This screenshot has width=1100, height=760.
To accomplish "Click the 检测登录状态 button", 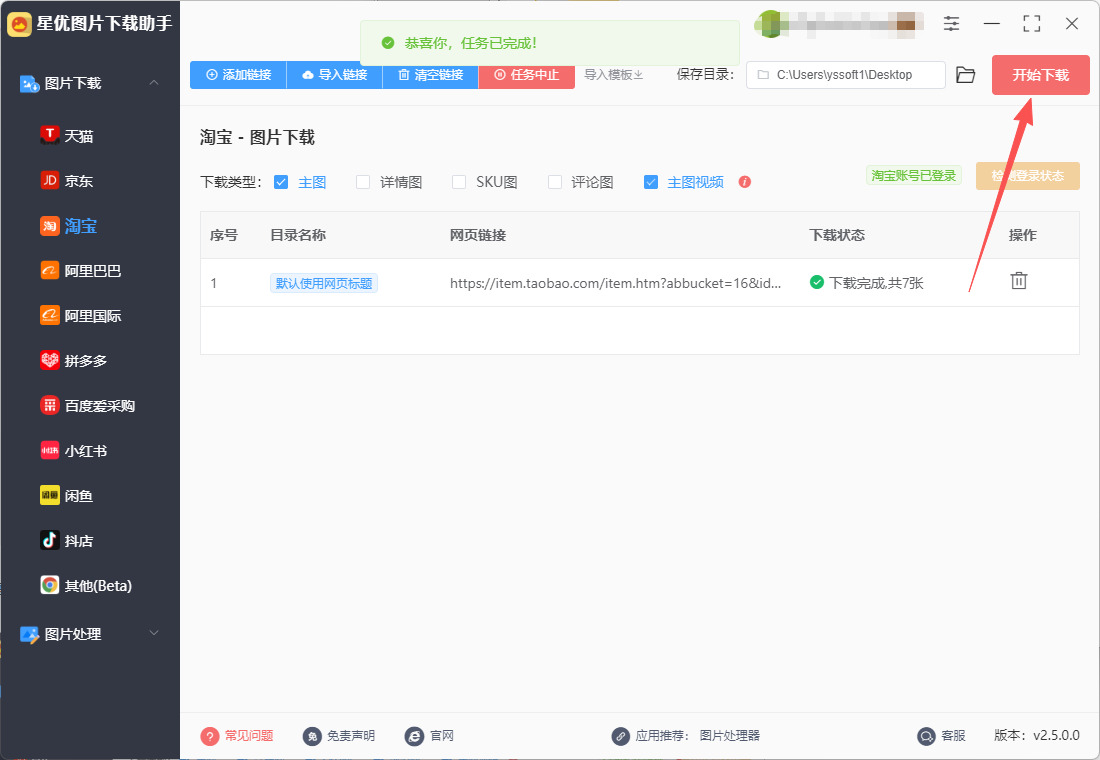I will (1028, 175).
